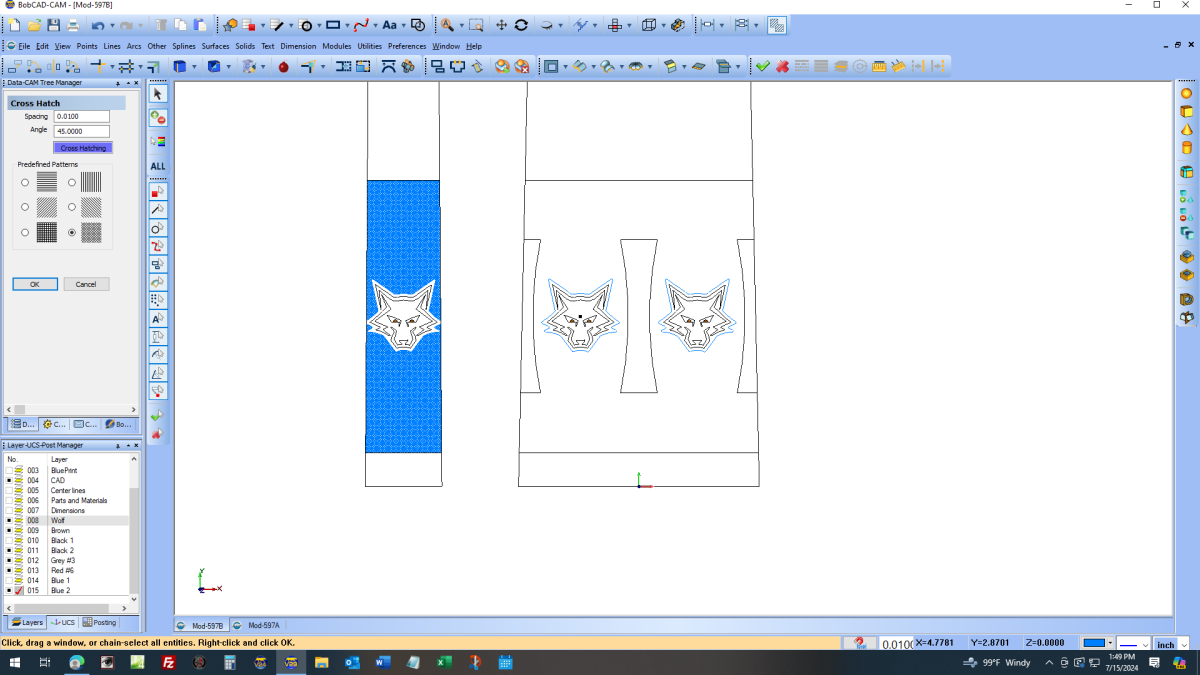1200x675 pixels.
Task: Click the Save file icon
Action: (54, 25)
